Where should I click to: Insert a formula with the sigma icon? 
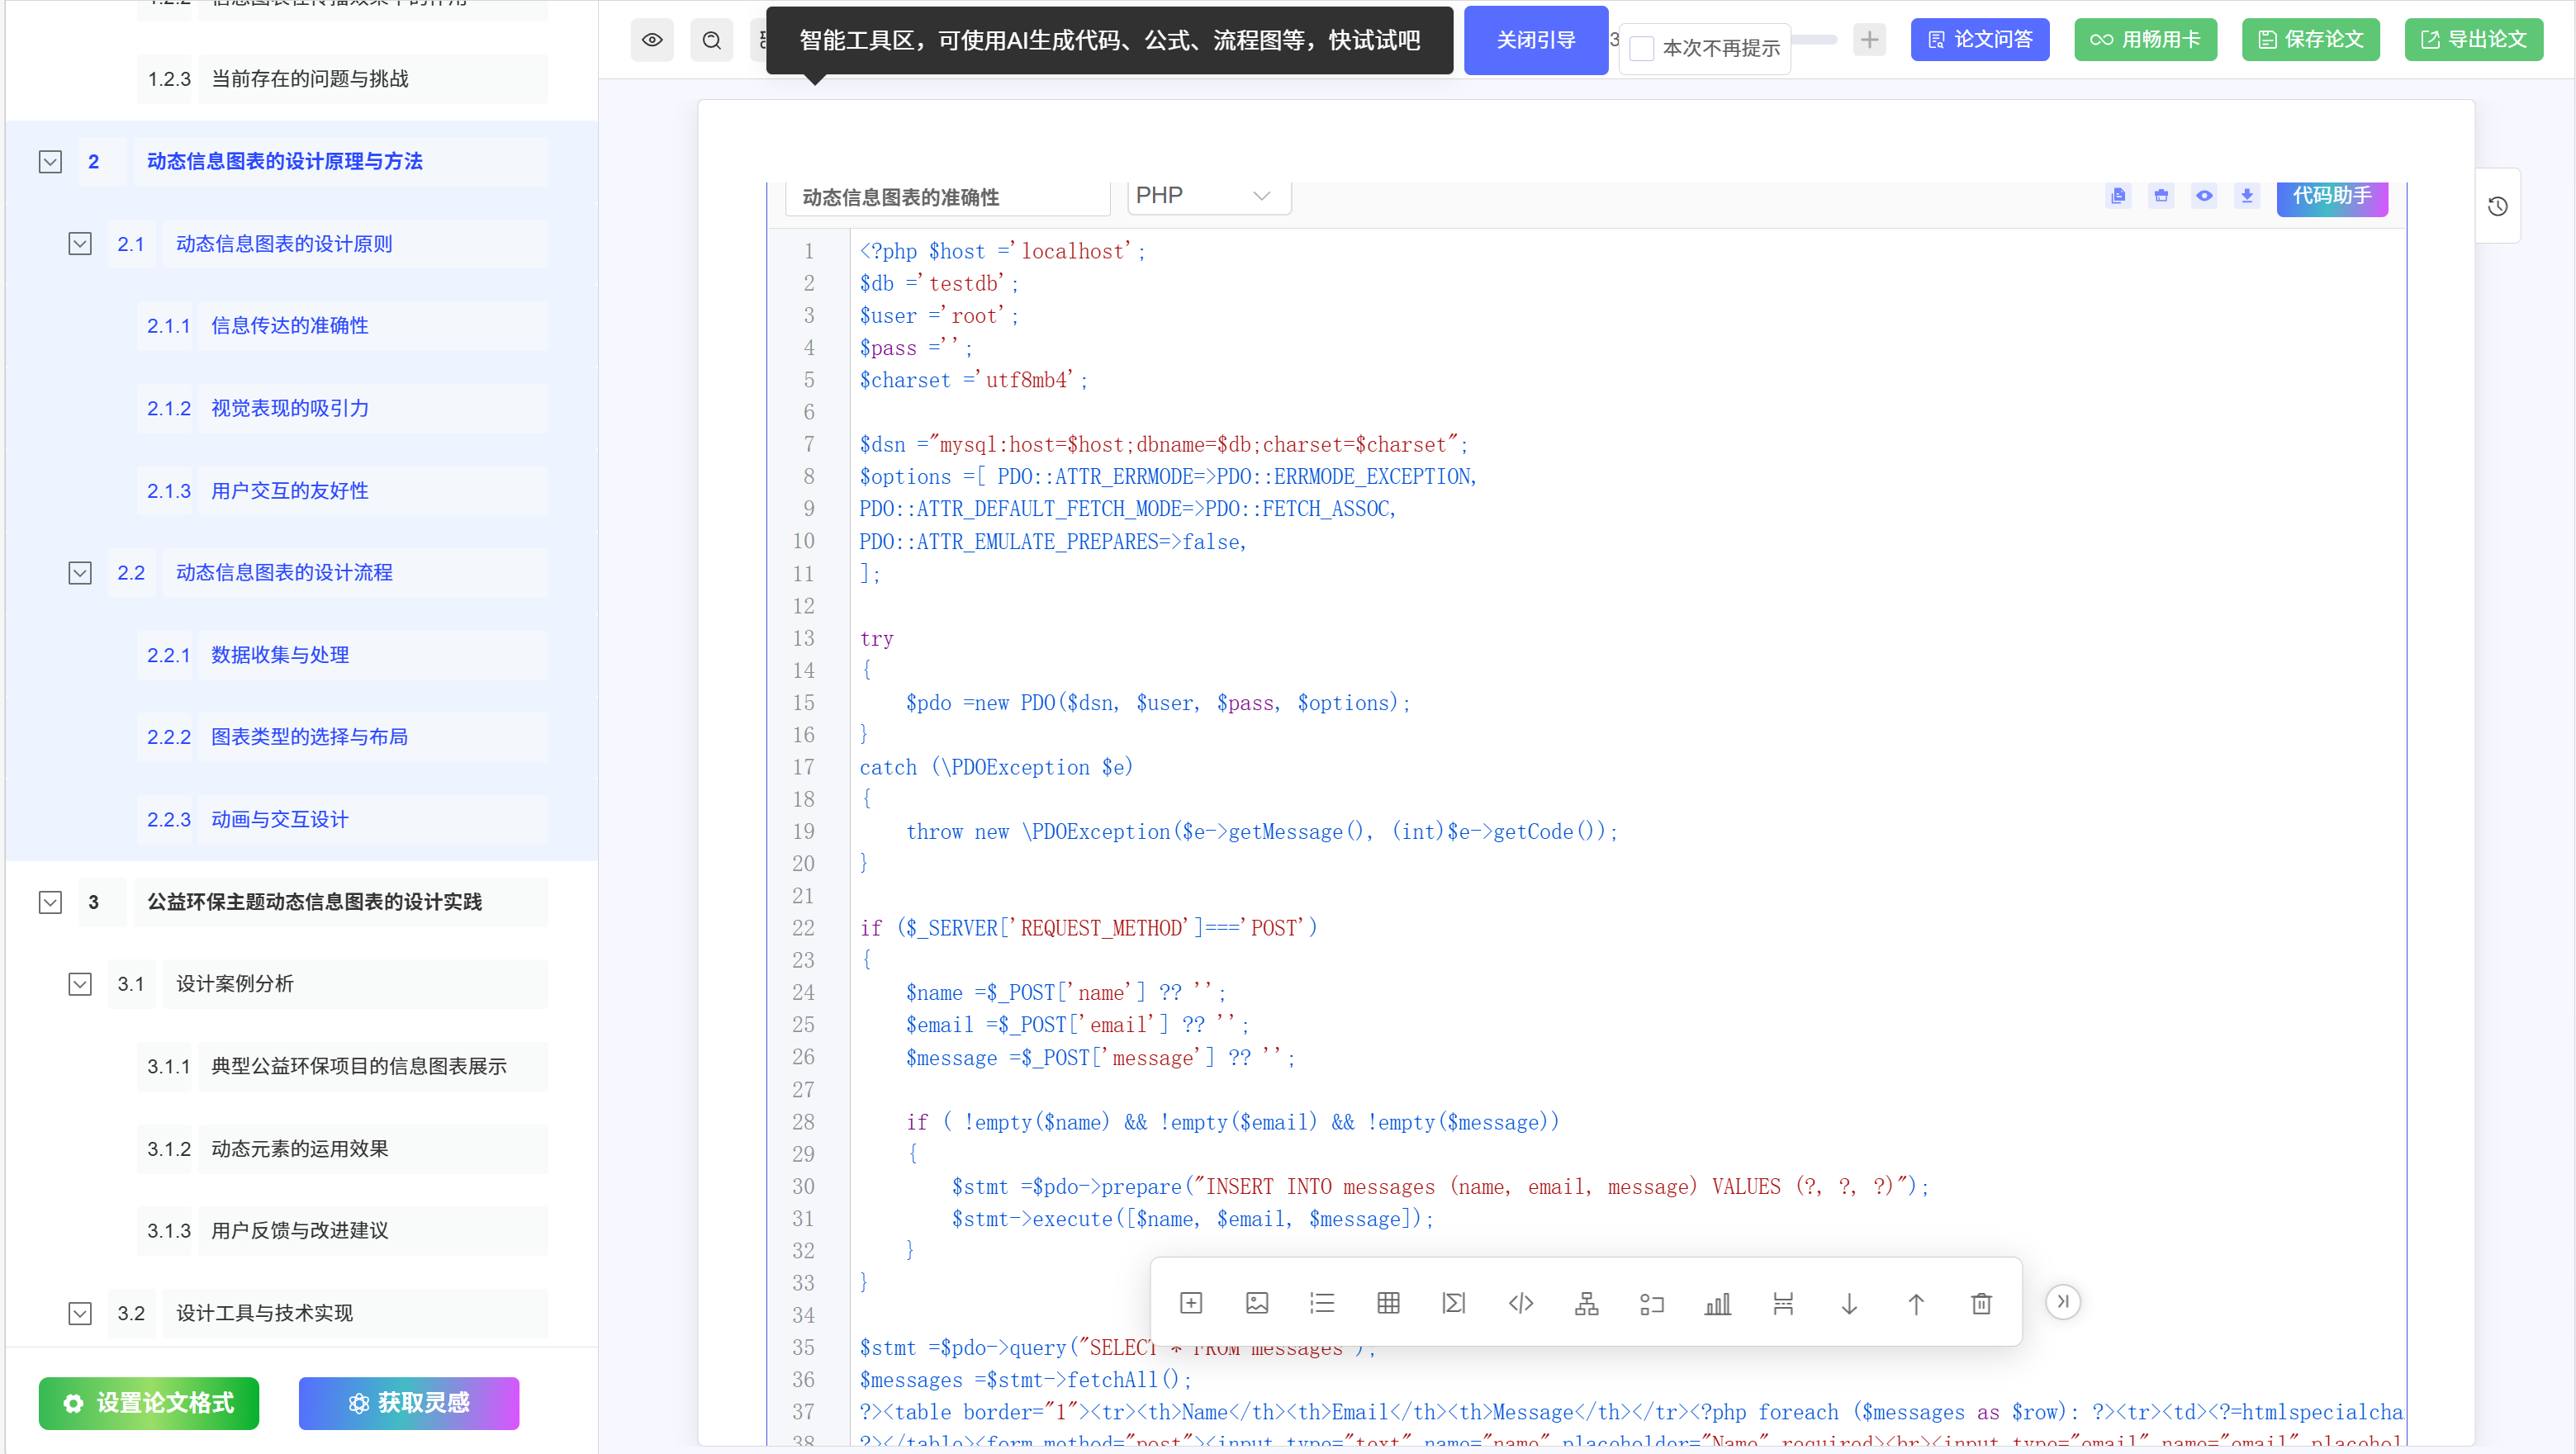(x=1454, y=1303)
